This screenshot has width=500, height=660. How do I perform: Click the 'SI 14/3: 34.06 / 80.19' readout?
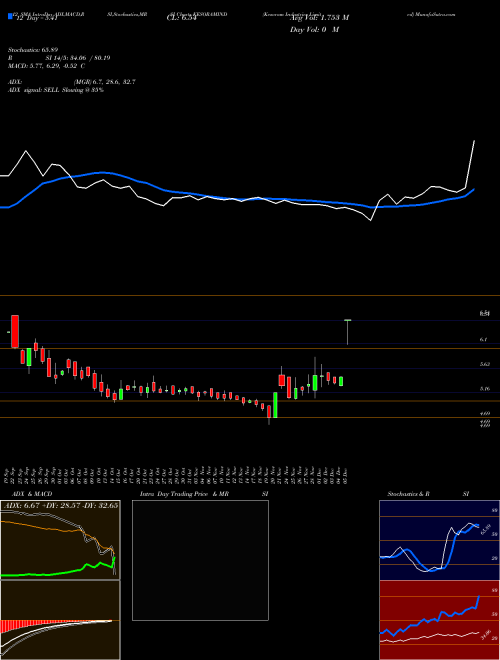(78, 58)
